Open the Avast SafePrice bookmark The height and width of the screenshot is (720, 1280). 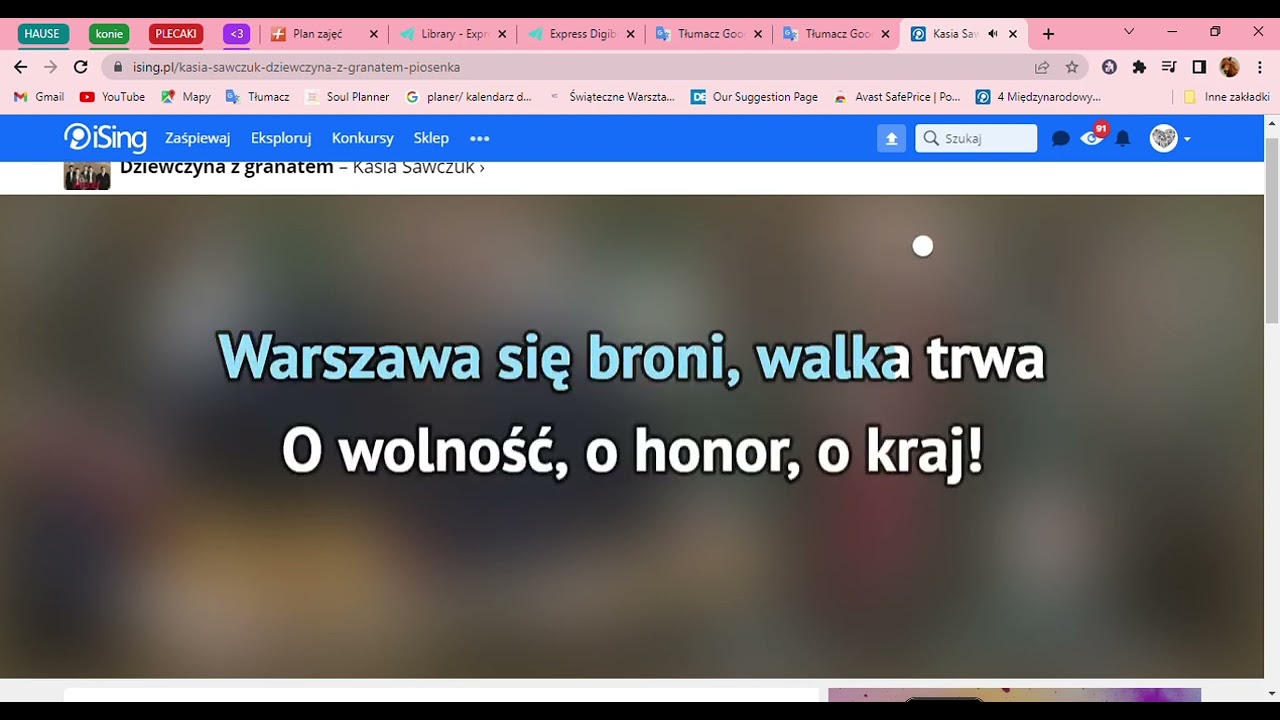(x=897, y=97)
